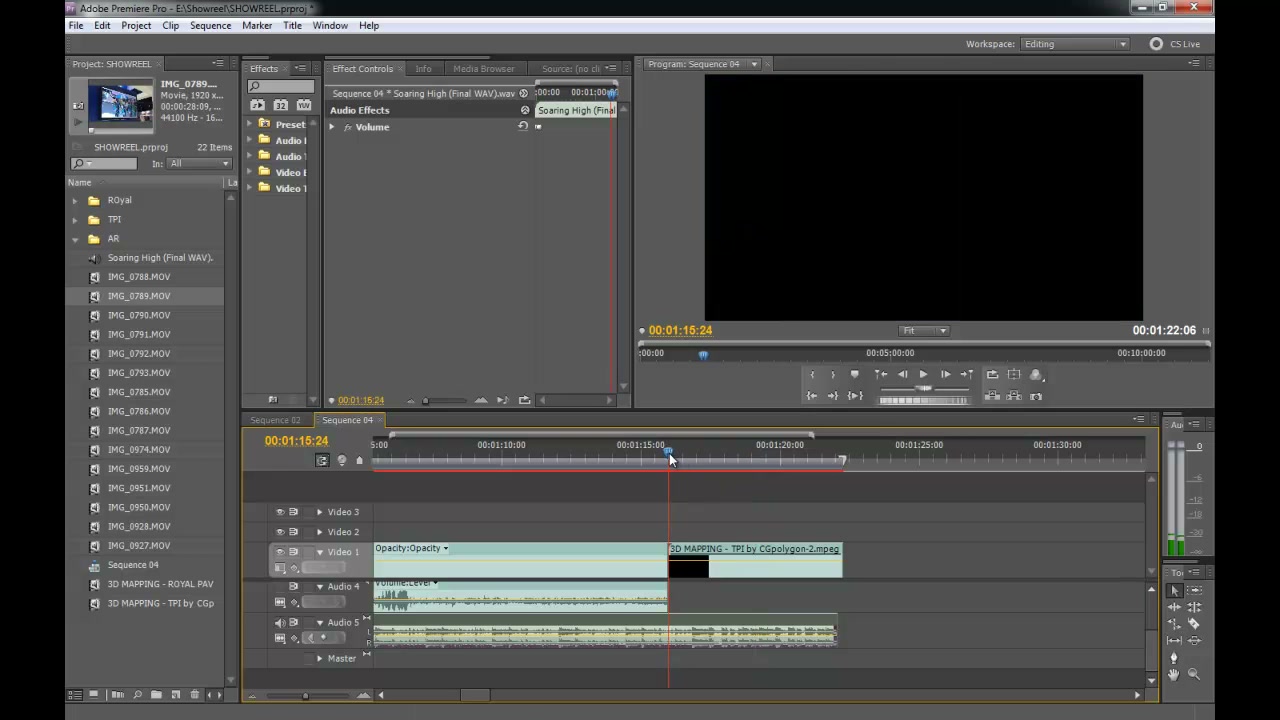
Task: Click the Loop button in Program monitor
Action: click(992, 374)
